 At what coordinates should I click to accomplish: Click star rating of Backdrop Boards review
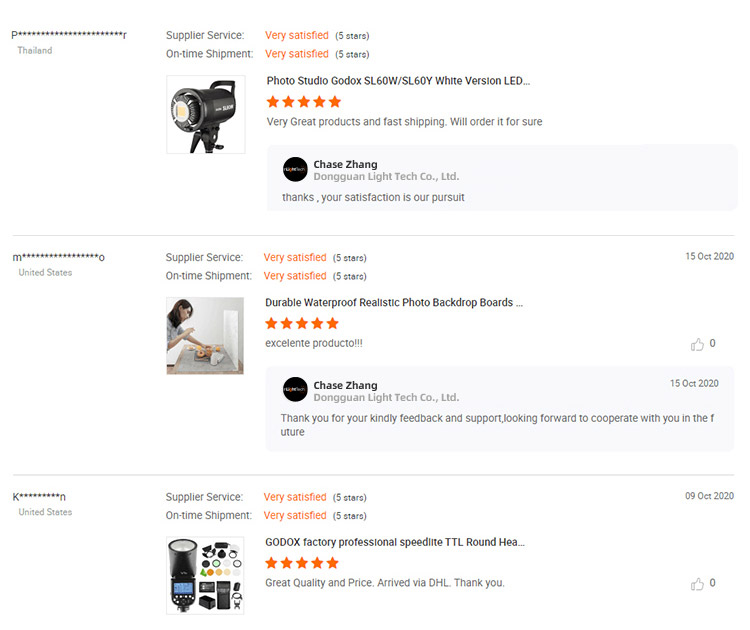302,324
